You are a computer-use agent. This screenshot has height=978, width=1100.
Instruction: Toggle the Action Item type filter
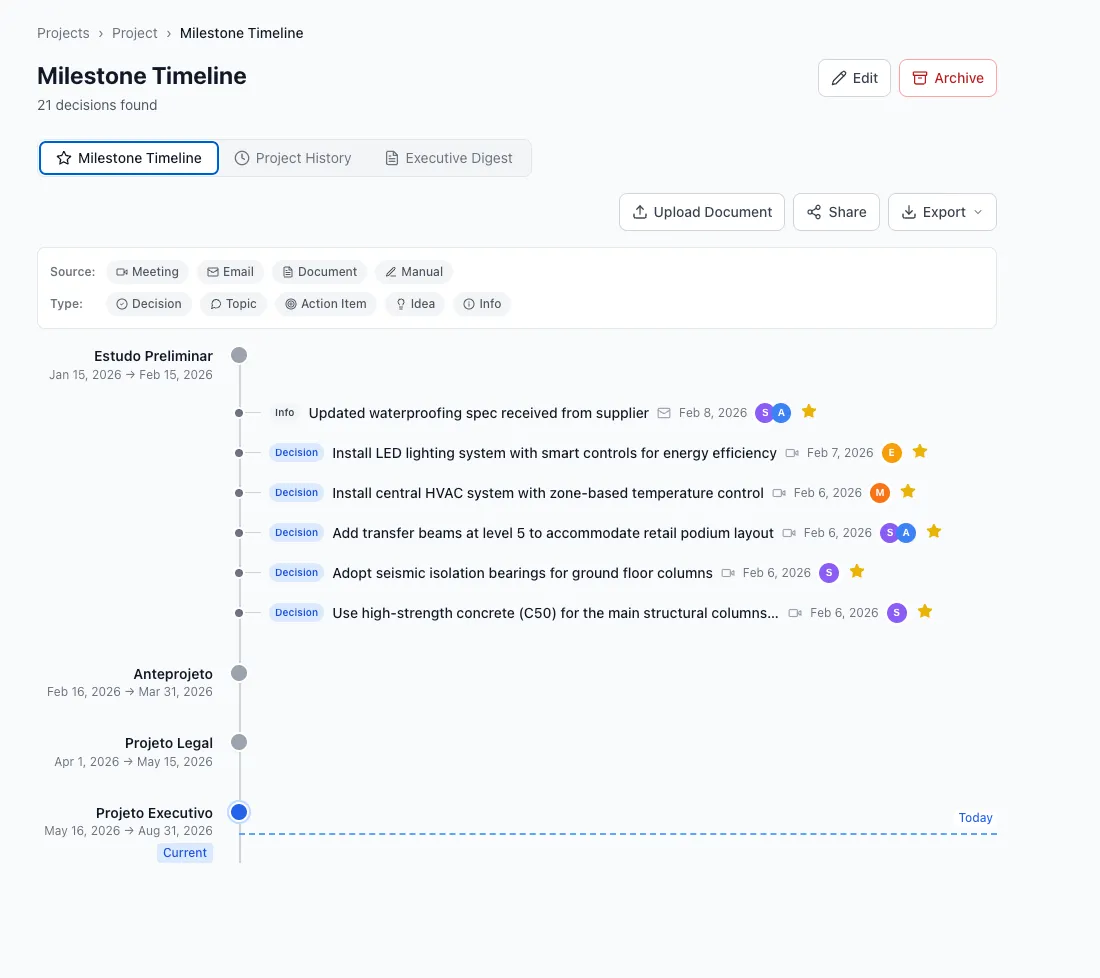(x=326, y=304)
